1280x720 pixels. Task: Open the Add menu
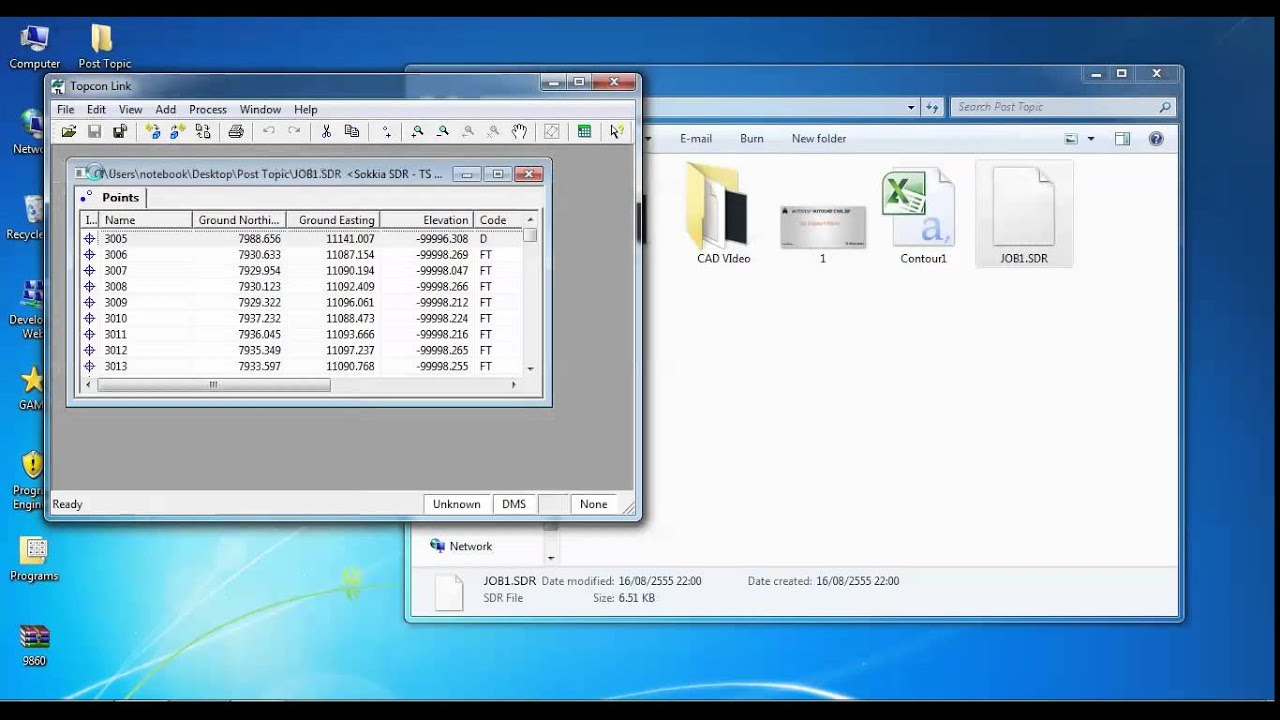[165, 109]
